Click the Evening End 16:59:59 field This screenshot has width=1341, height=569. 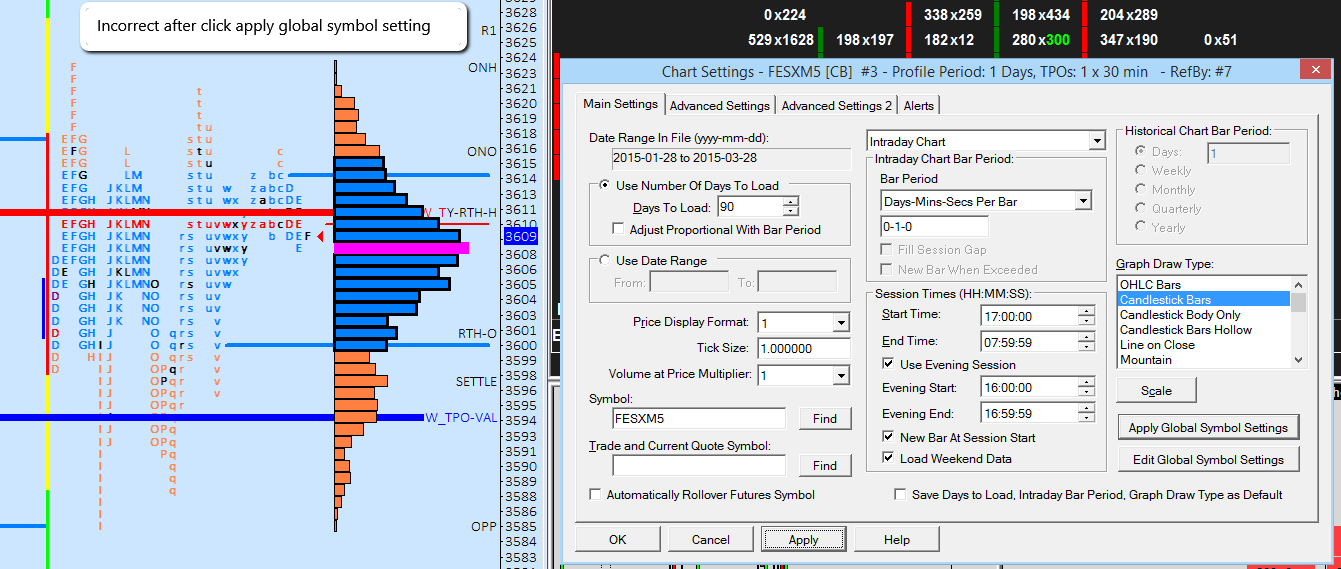pos(1030,413)
